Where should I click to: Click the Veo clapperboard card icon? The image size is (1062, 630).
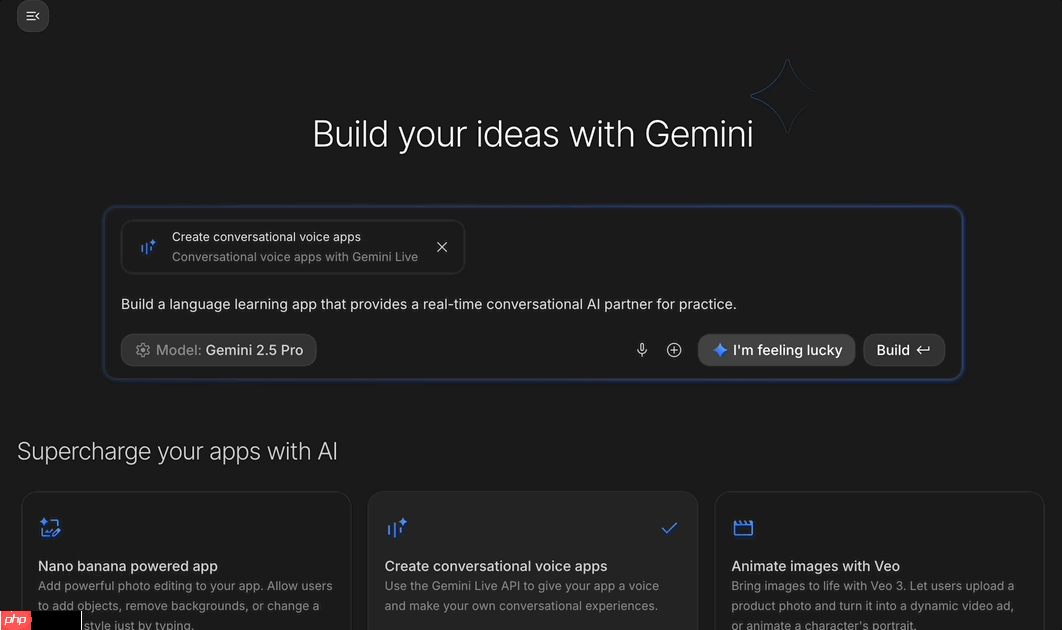[743, 528]
